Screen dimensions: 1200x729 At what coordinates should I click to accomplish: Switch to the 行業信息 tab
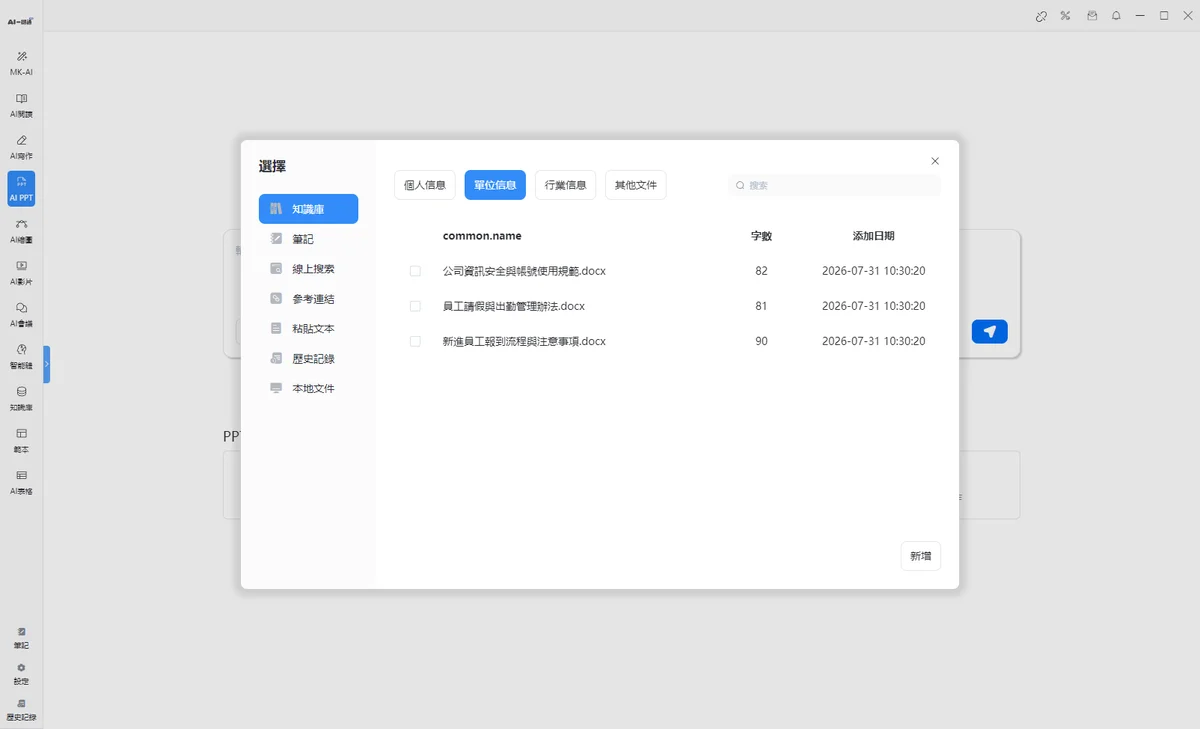[566, 185]
